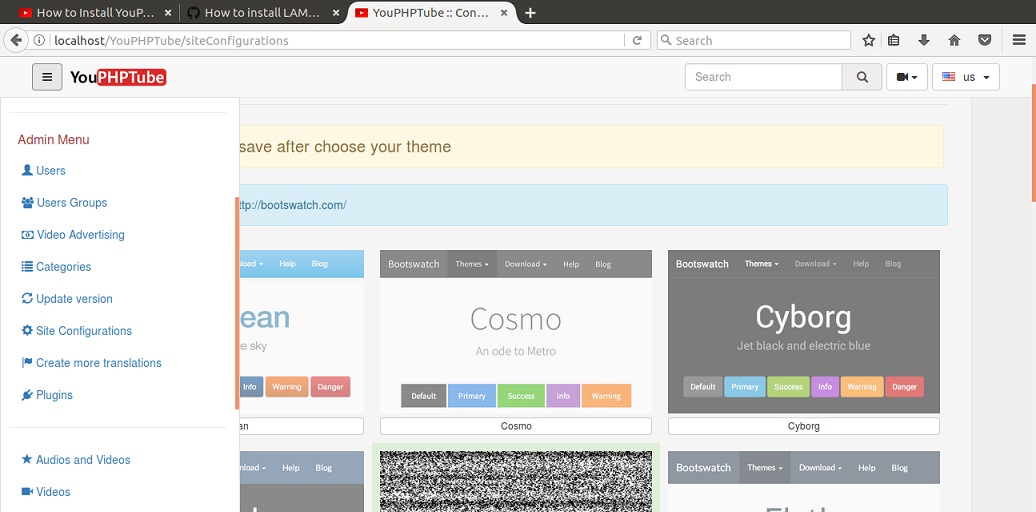Screen dimensions: 1036x512
Task: Focus the YouPHPTube search field
Action: (x=764, y=77)
